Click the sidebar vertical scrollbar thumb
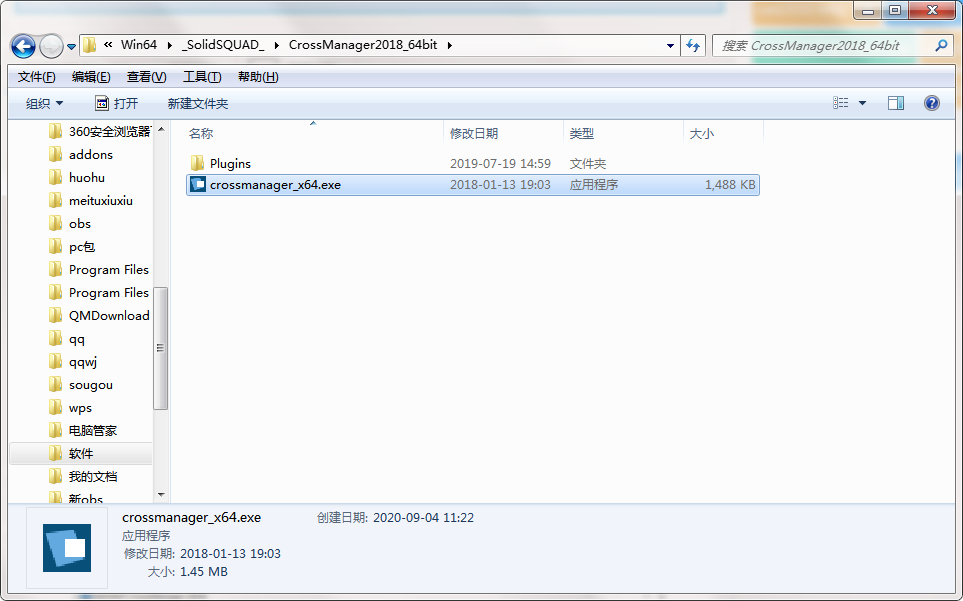 (160, 348)
